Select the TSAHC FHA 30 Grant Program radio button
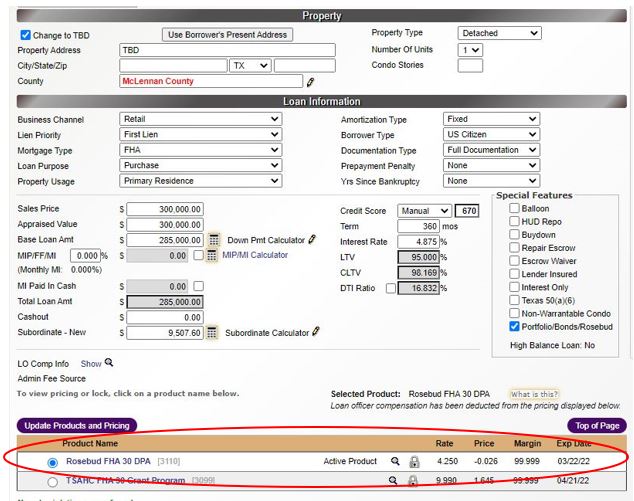The height and width of the screenshot is (501, 634). pos(53,481)
